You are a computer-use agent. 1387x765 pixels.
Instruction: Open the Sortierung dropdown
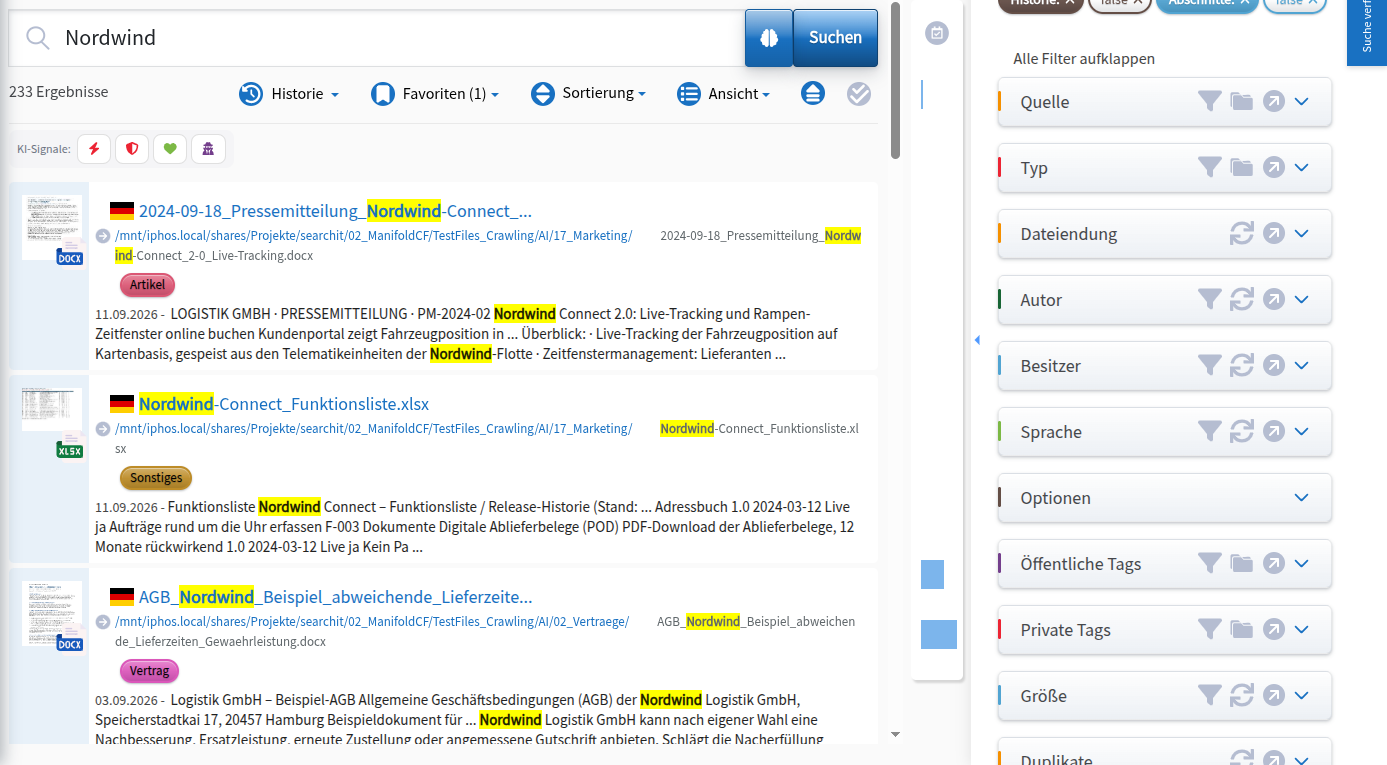[588, 94]
